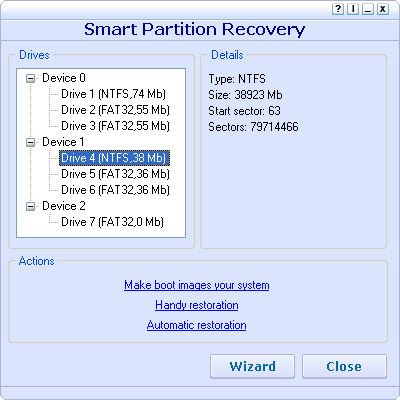The image size is (400, 400).
Task: Start the Automatic restoration link
Action: [x=197, y=325]
